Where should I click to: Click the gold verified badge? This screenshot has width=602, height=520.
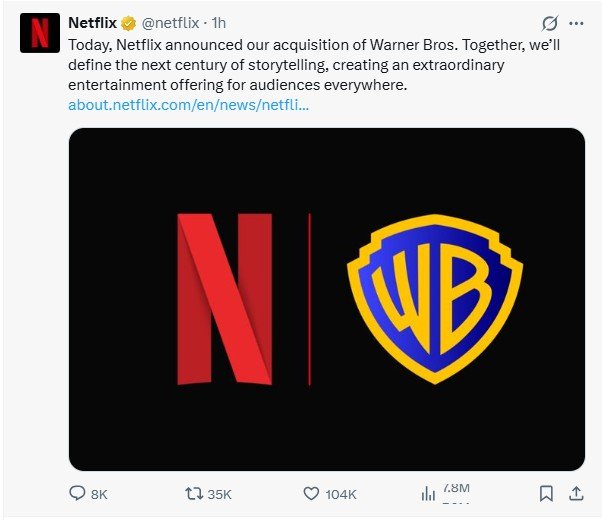(x=129, y=23)
